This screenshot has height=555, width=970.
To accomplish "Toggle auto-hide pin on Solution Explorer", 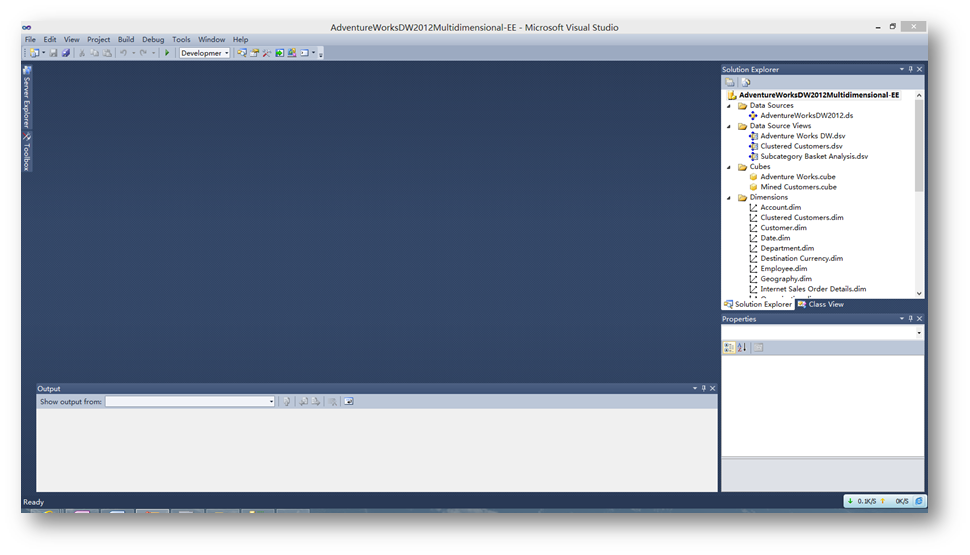I will 910,69.
